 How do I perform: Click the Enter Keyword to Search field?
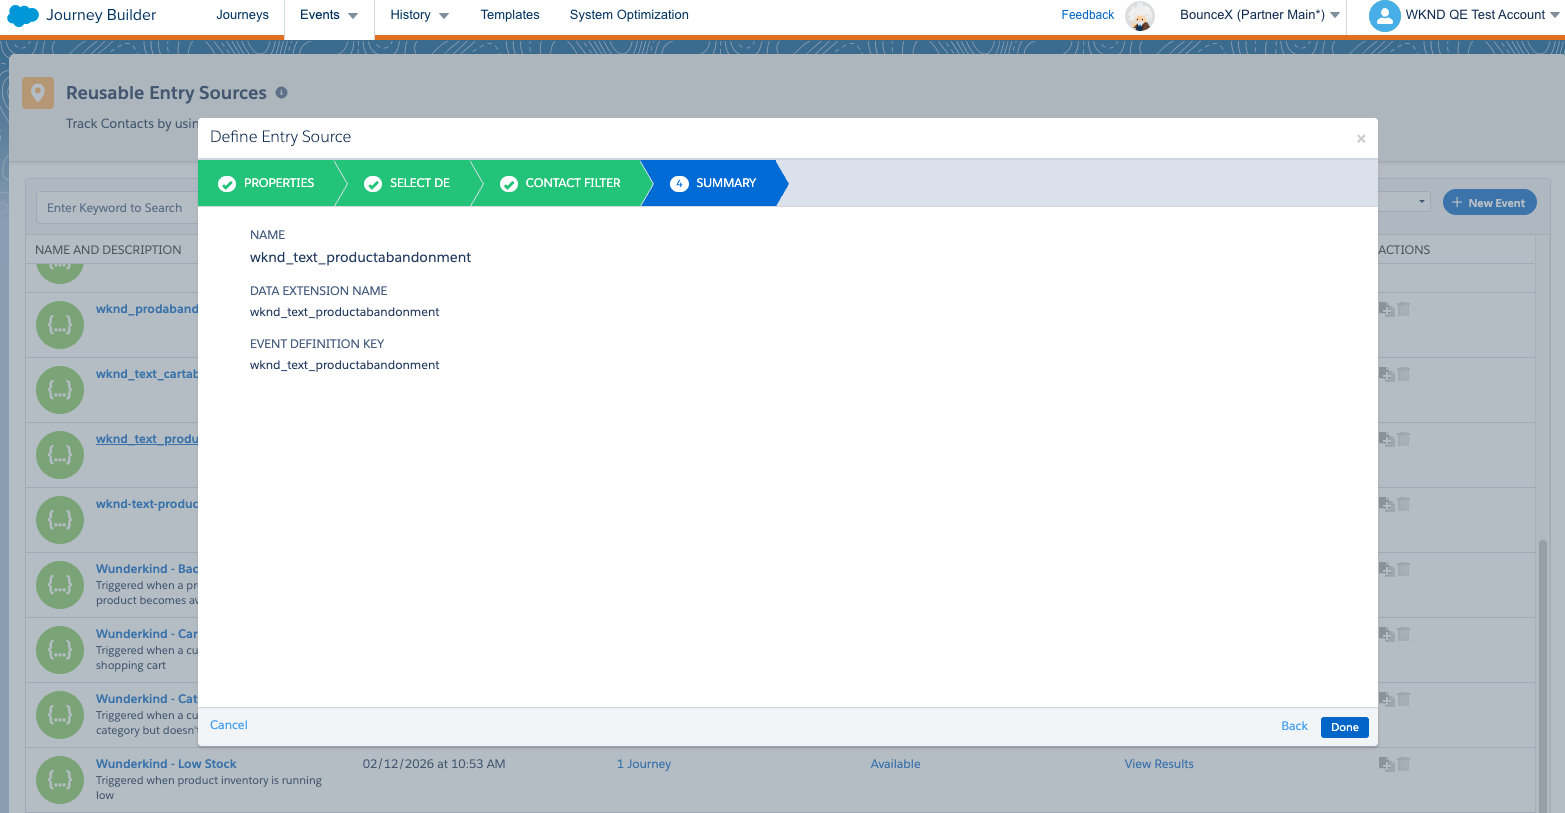(116, 208)
